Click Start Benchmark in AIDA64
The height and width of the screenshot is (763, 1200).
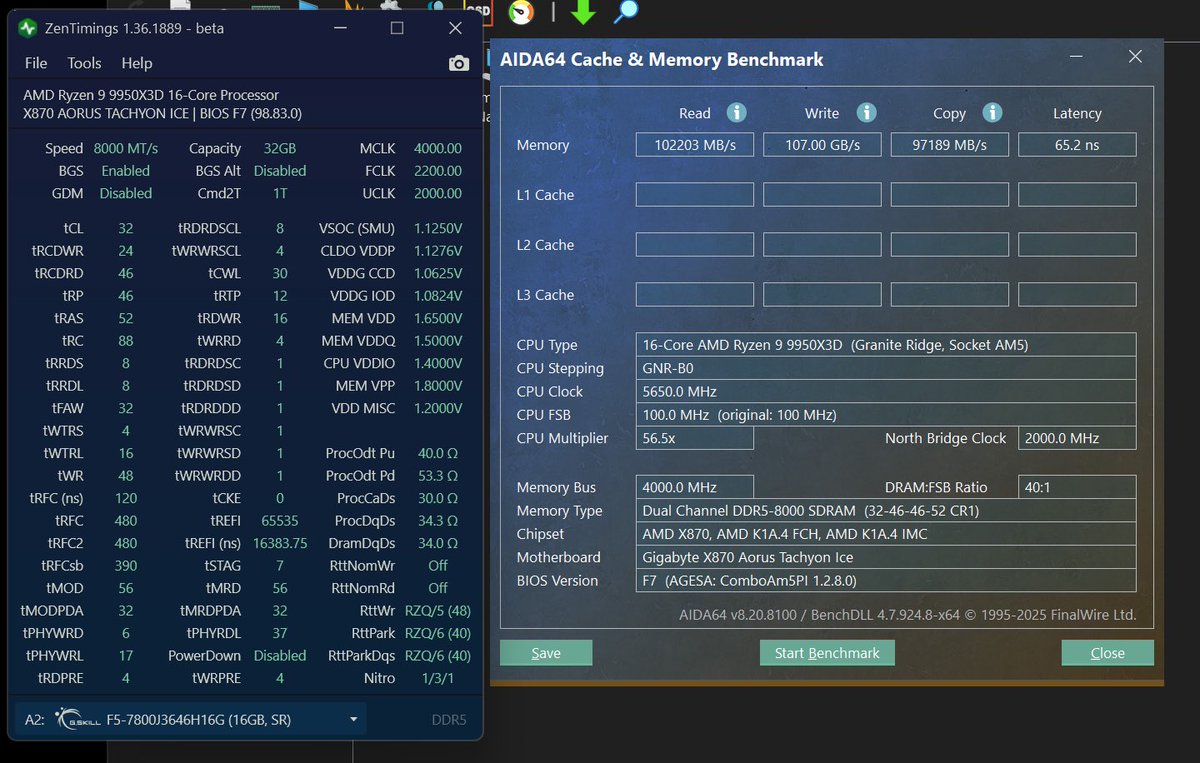(x=827, y=653)
